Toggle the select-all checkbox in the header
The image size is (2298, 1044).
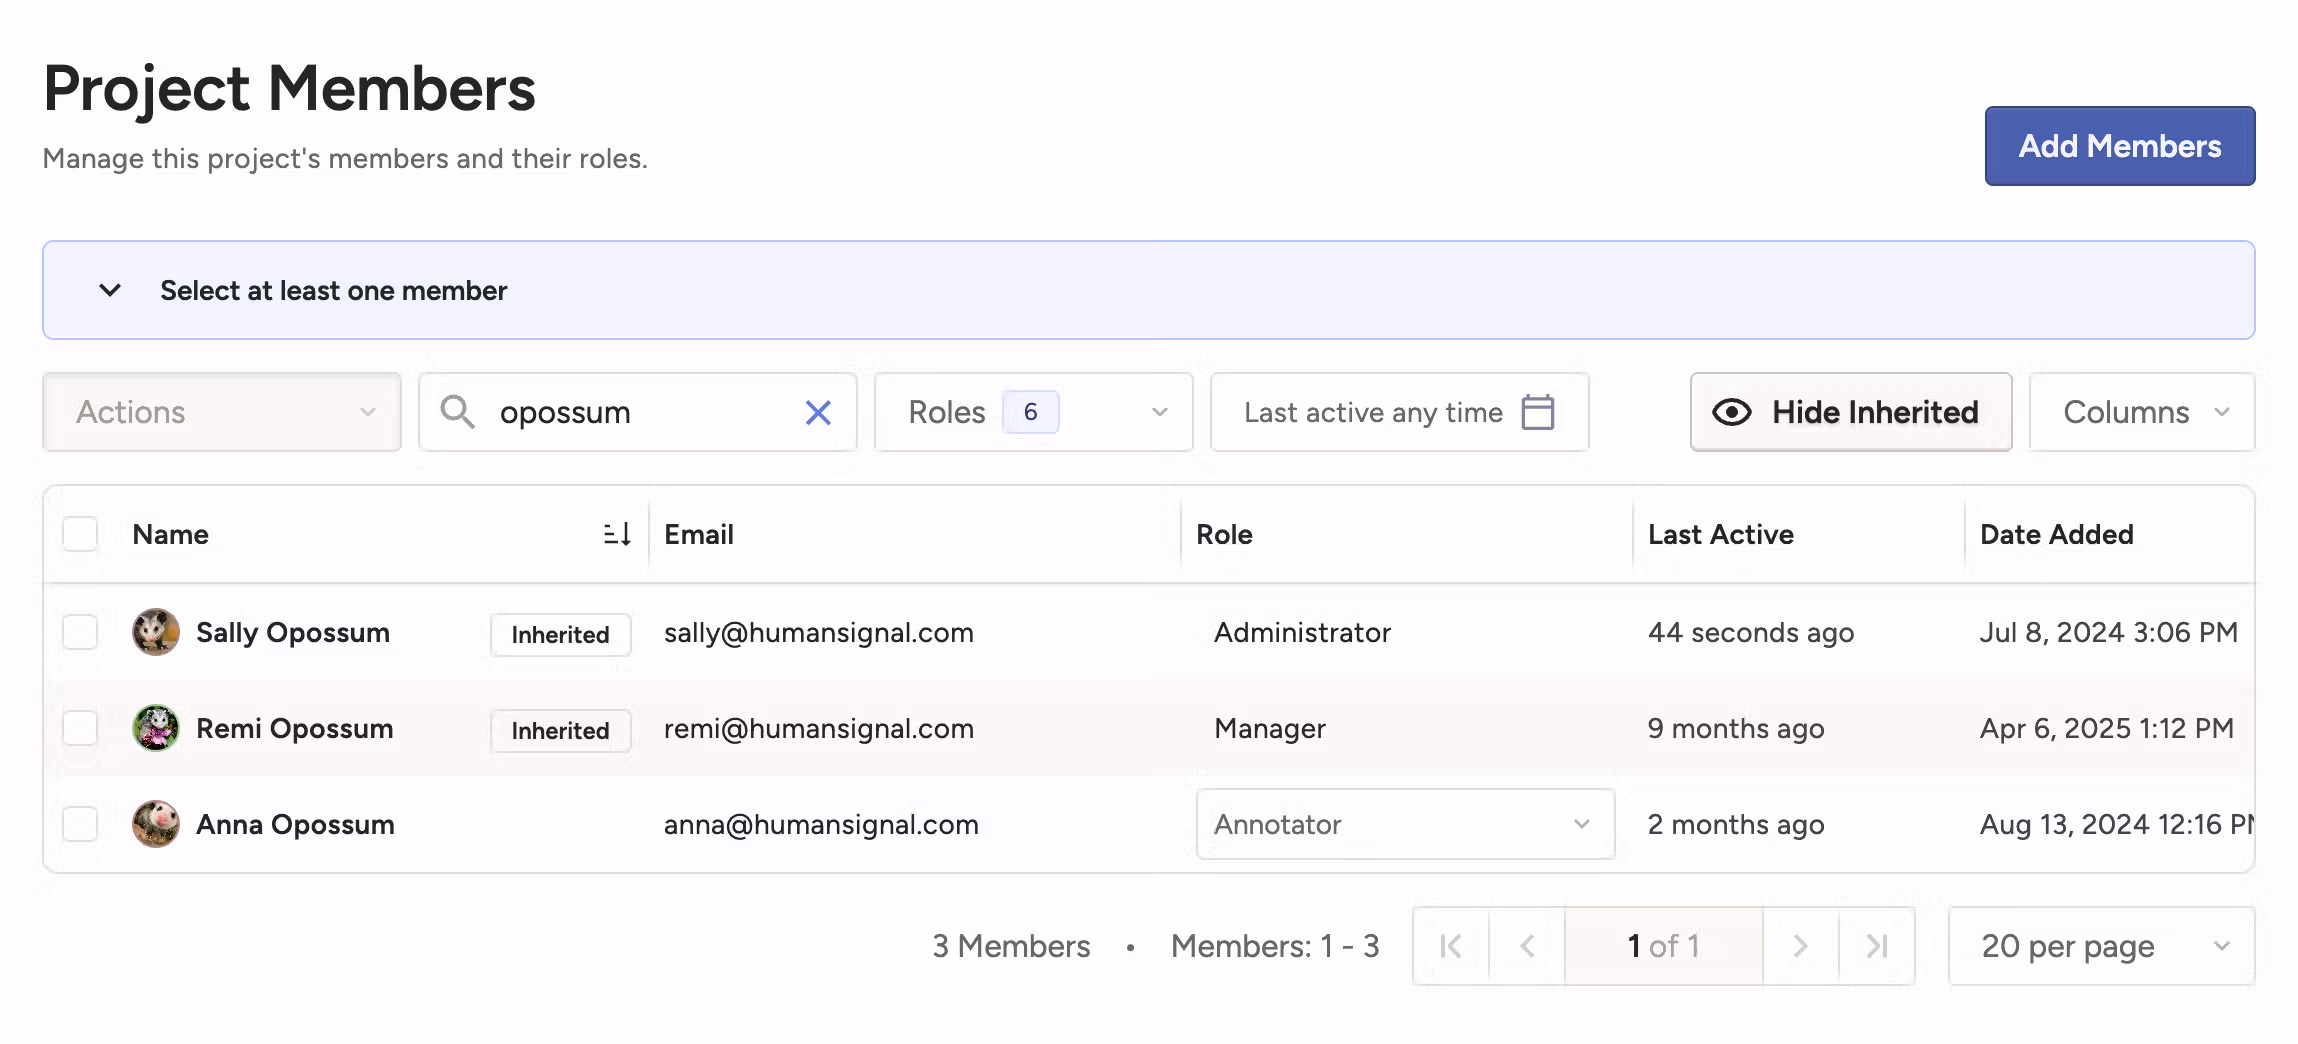(80, 533)
